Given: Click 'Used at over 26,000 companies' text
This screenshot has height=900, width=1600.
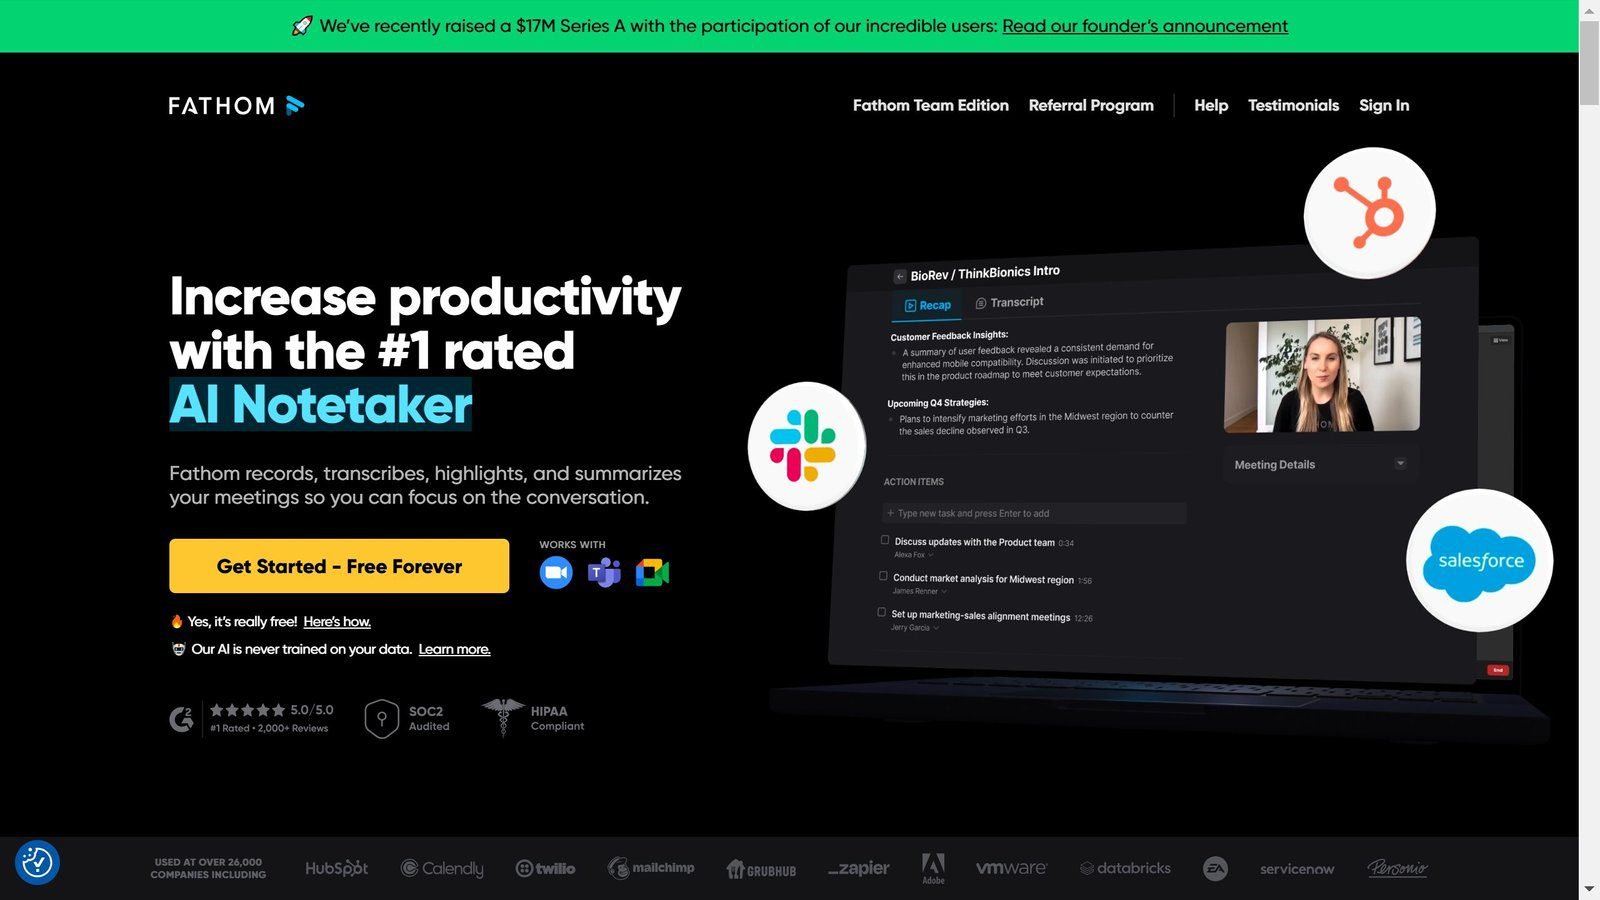Looking at the screenshot, I should click(x=208, y=868).
